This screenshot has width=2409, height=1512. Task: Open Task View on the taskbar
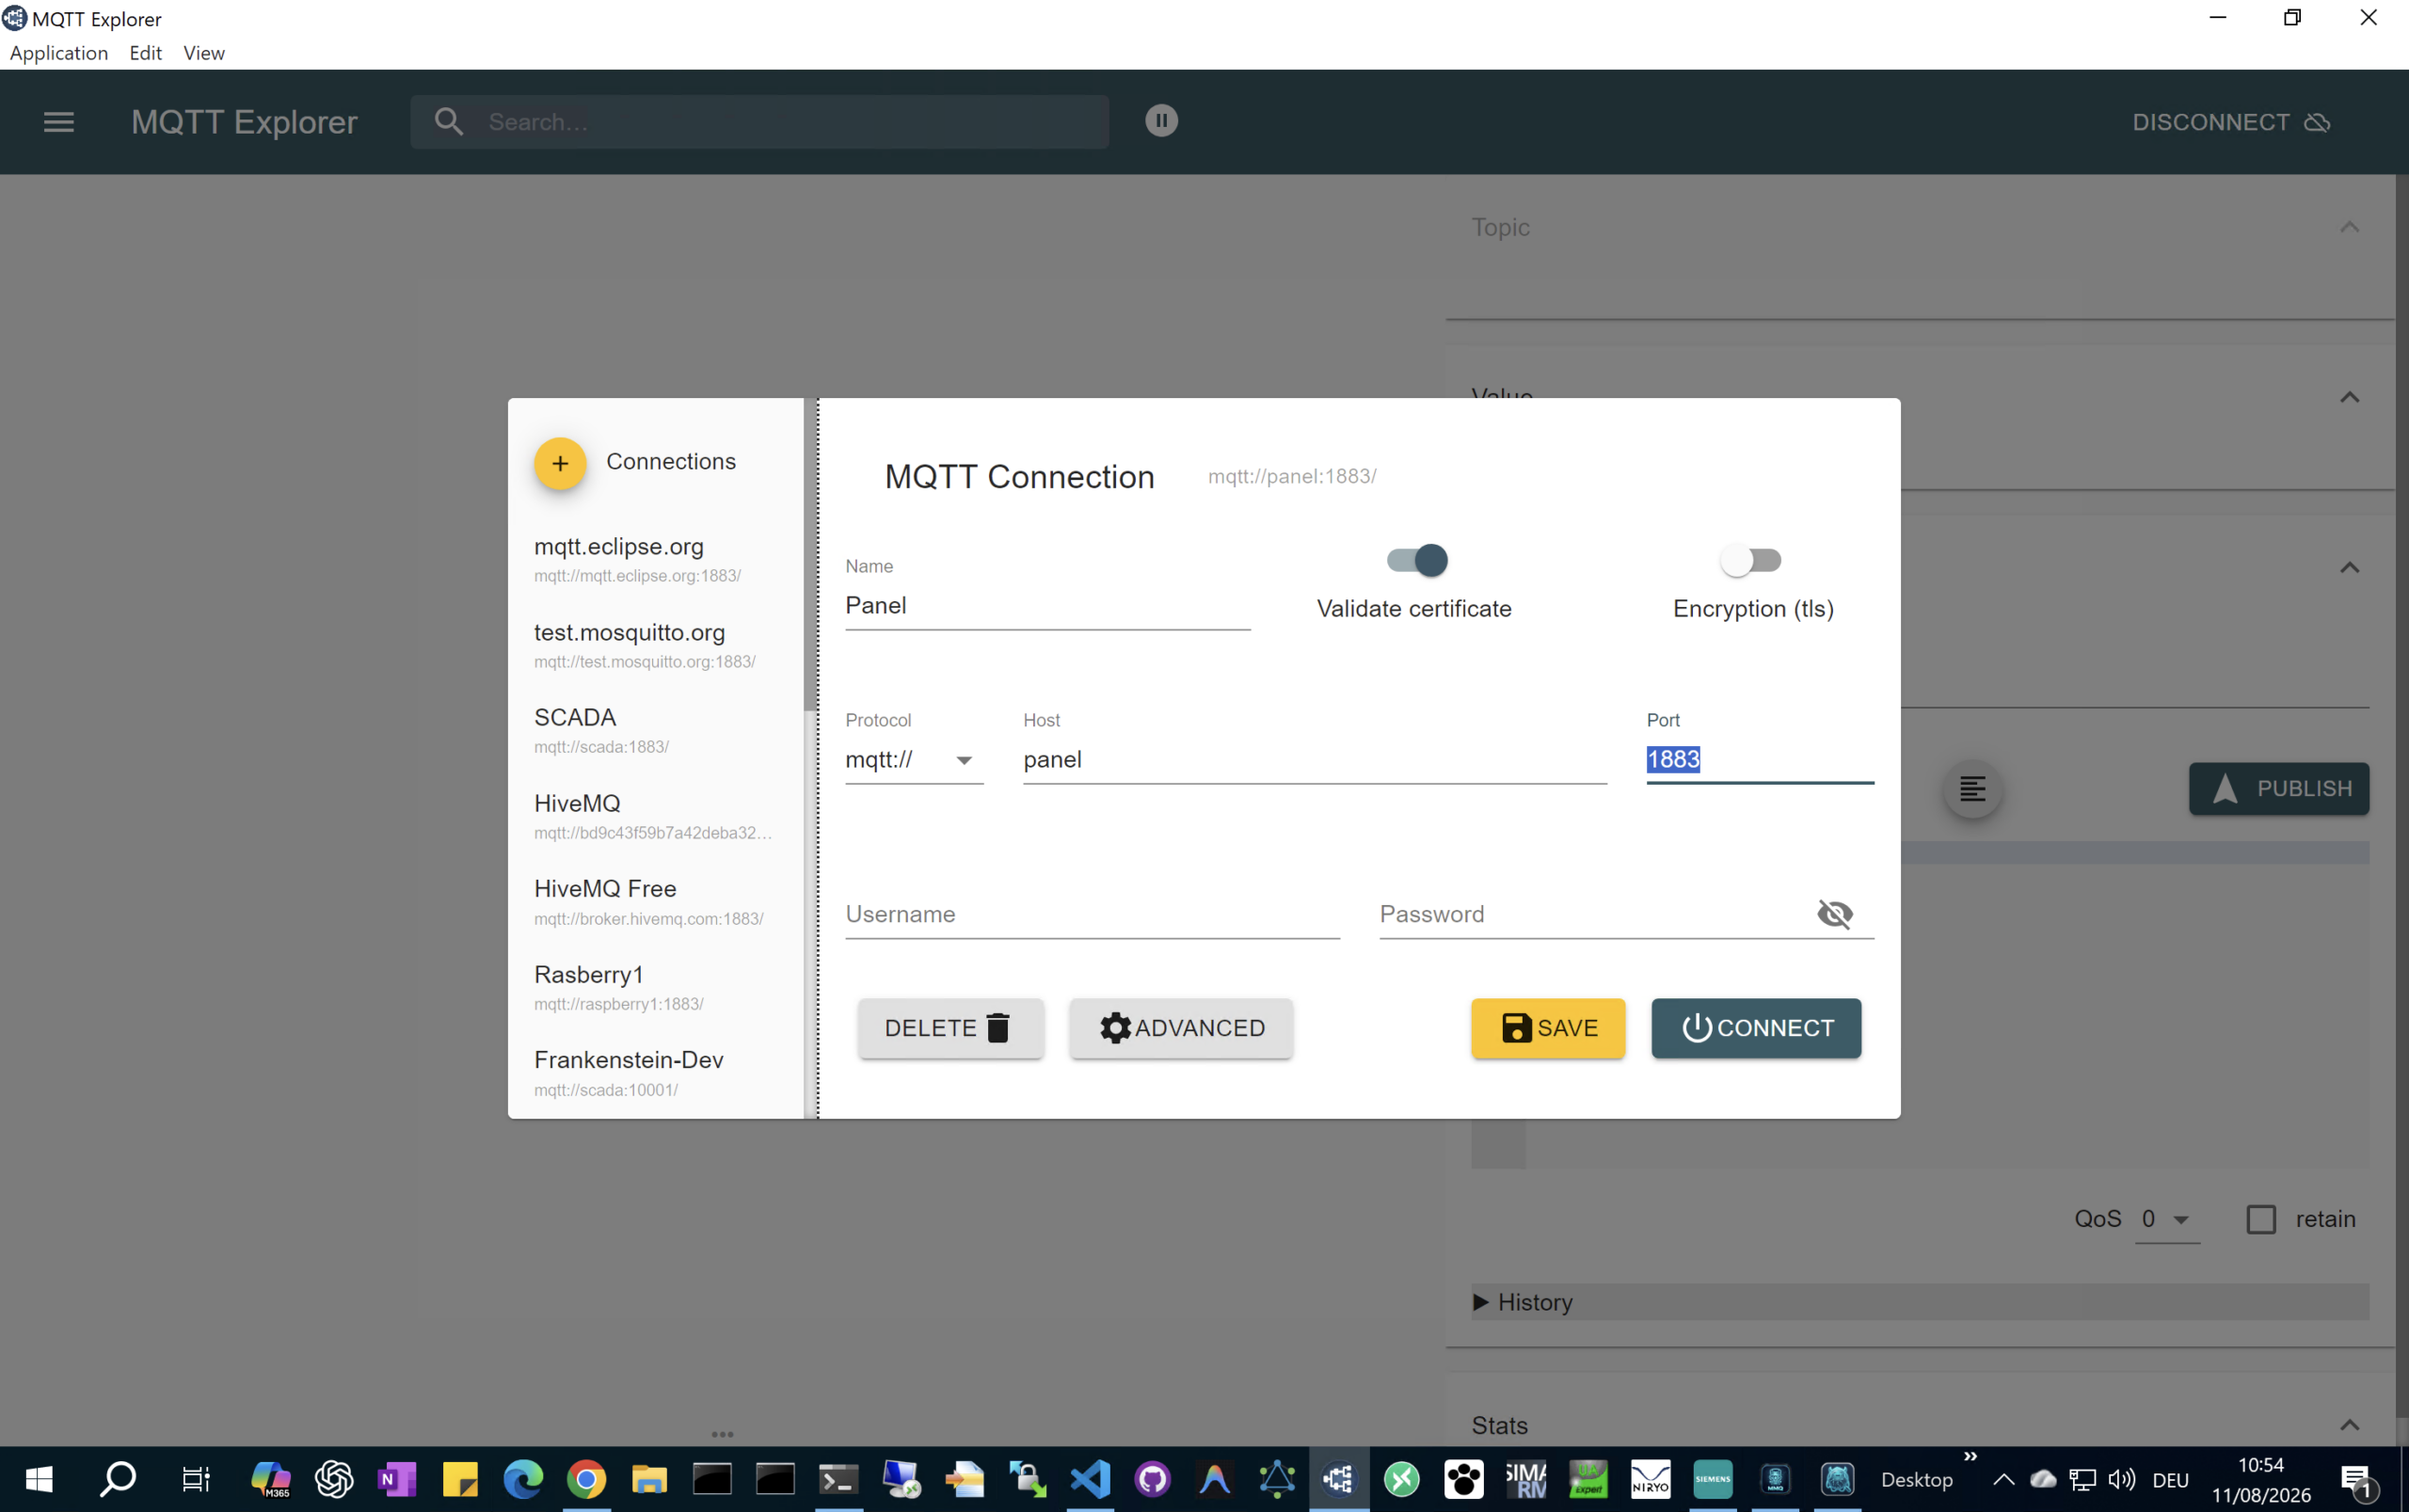click(196, 1479)
